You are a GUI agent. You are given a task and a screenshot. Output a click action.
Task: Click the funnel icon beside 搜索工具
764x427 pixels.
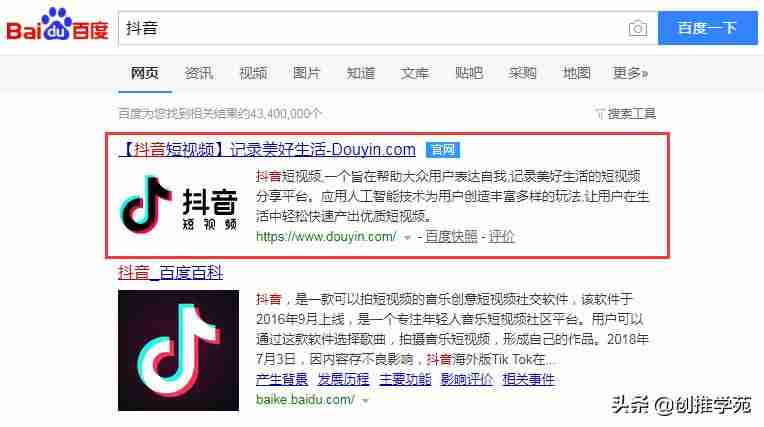(x=600, y=114)
